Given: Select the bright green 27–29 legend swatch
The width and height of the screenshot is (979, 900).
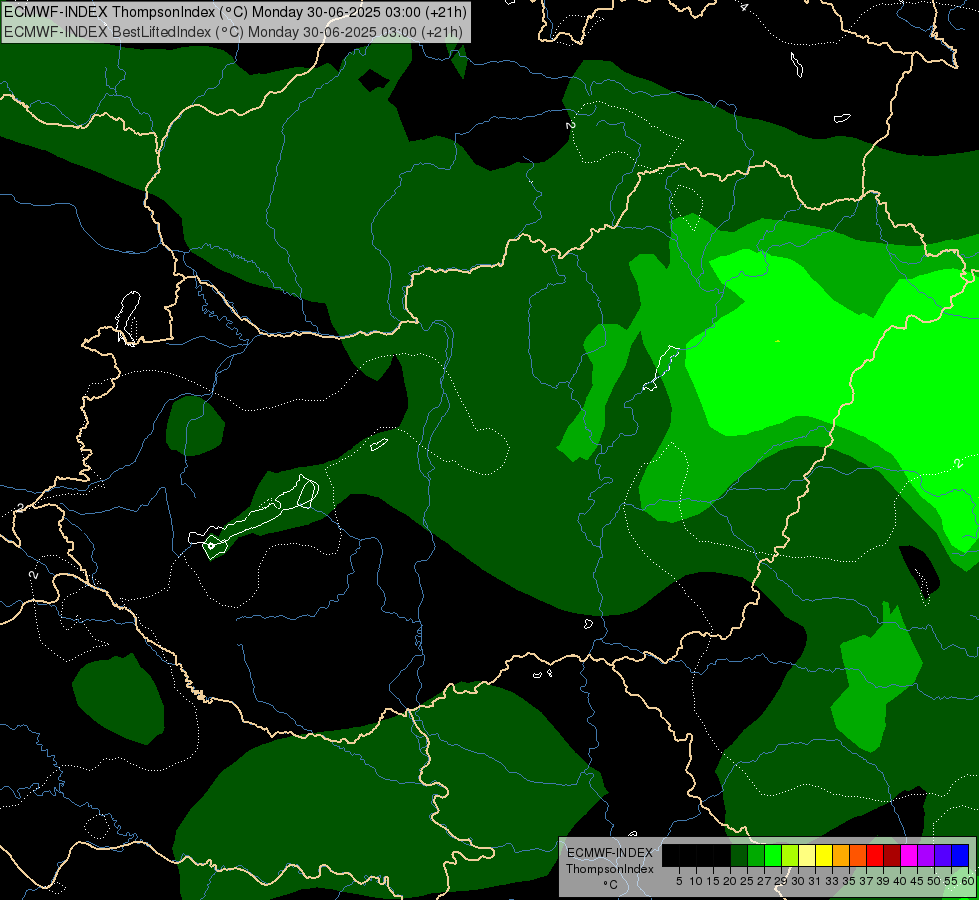Looking at the screenshot, I should click(773, 856).
